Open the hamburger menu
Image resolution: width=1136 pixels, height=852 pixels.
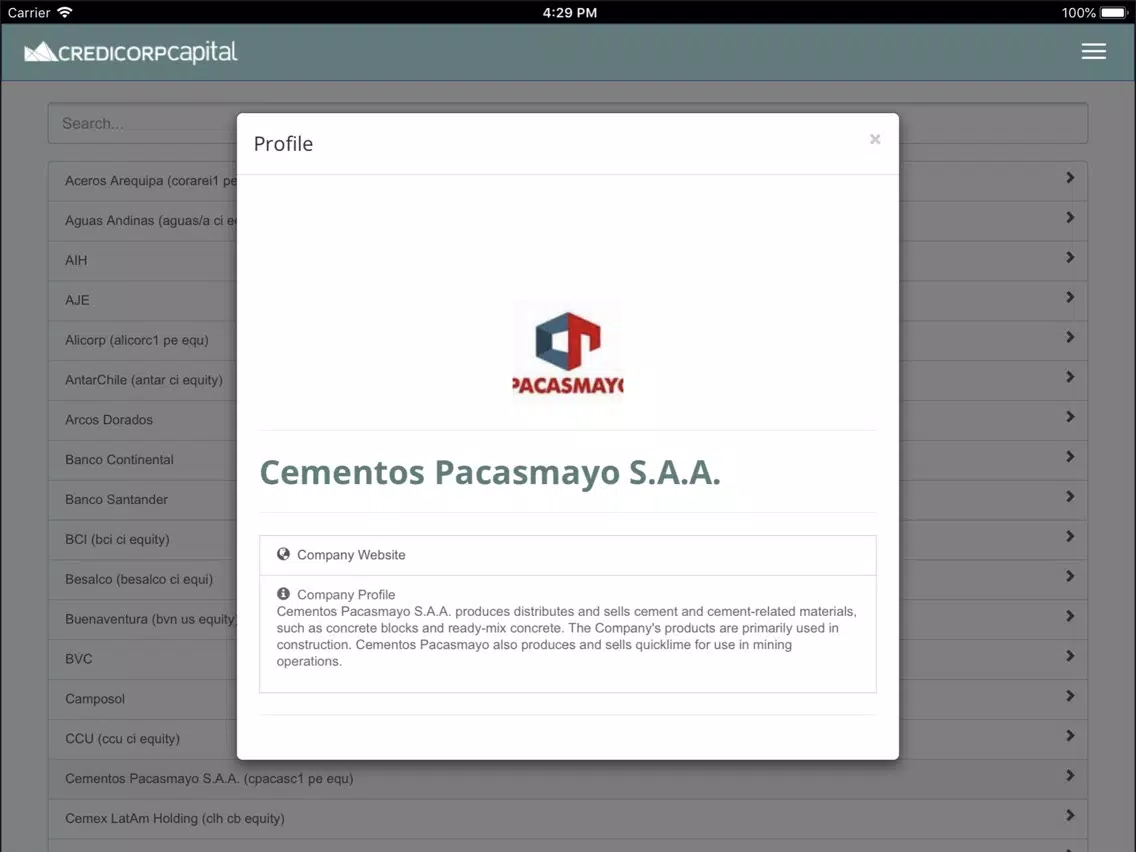(1093, 51)
